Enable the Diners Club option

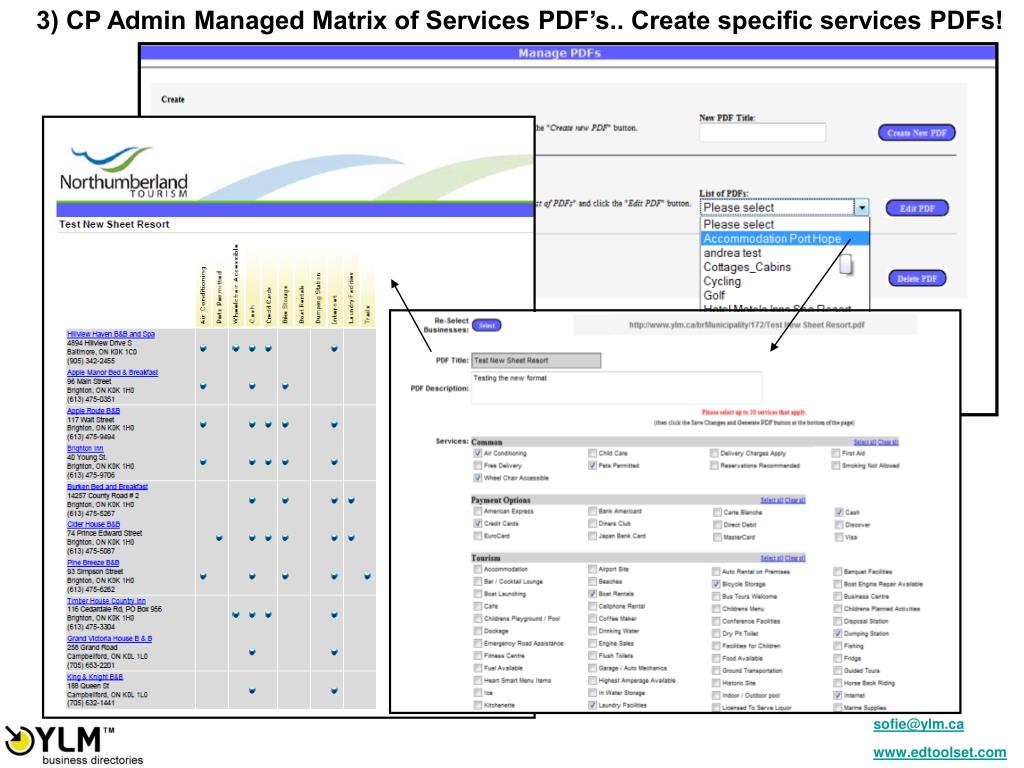592,524
